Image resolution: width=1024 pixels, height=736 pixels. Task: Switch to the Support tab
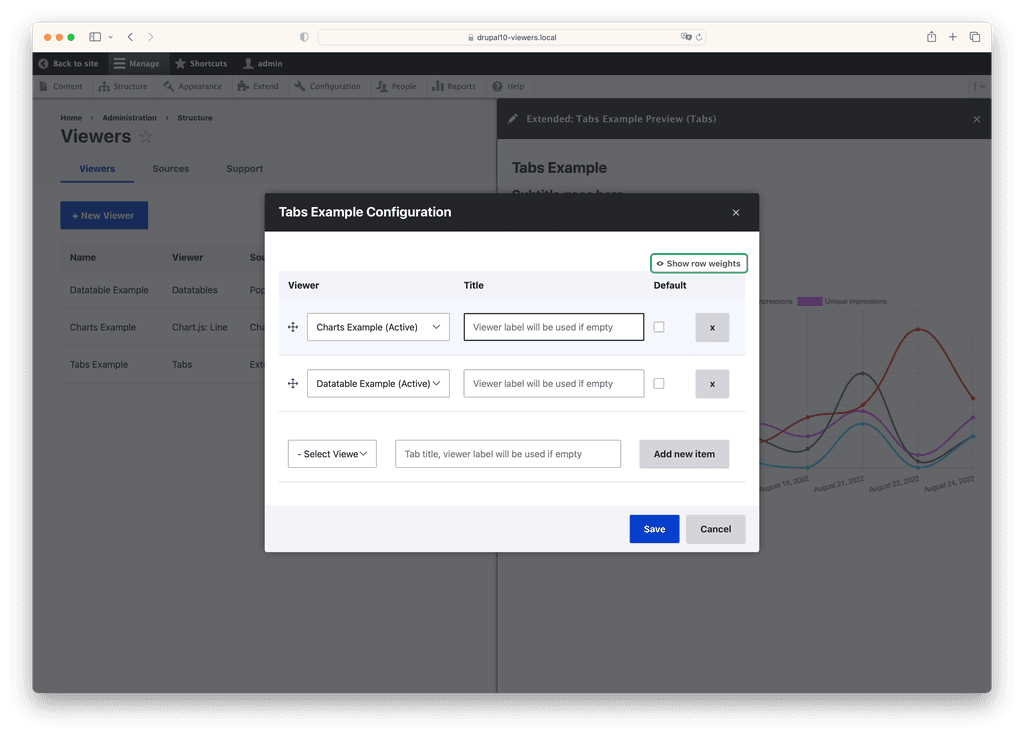tap(244, 168)
